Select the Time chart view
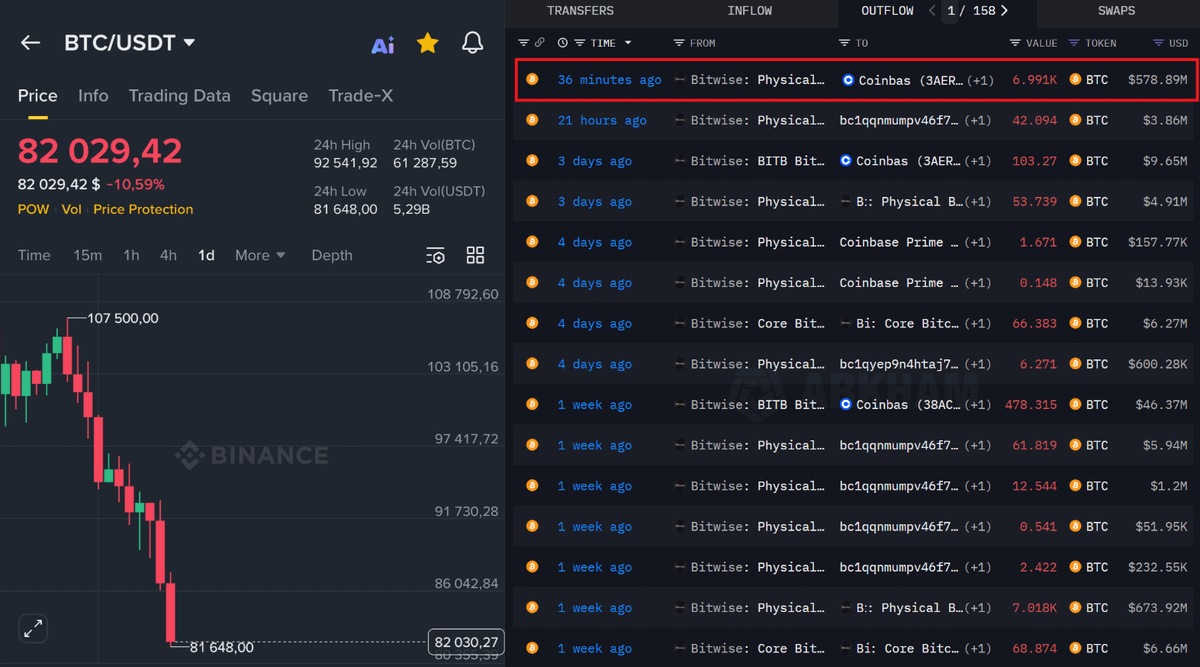Screen dimensions: 1200x667 click(x=34, y=256)
